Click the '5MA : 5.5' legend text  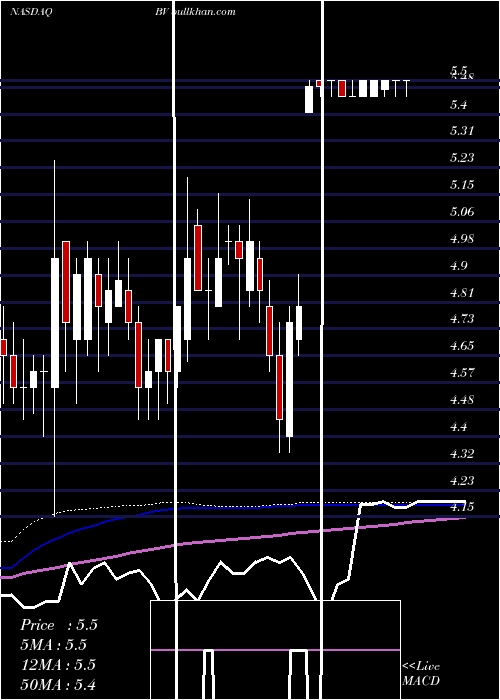54,645
